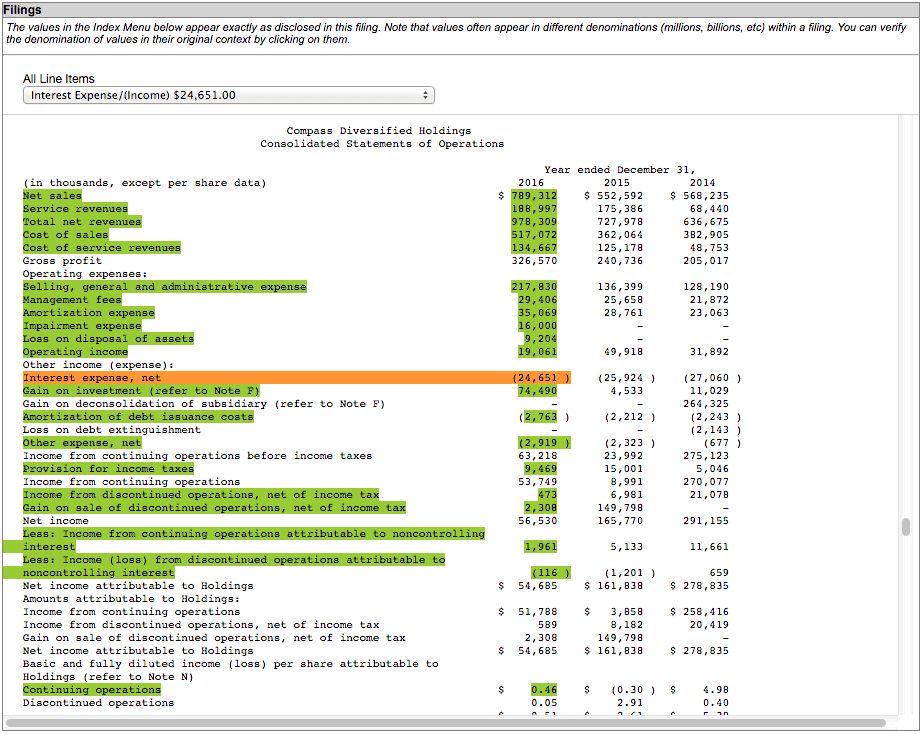Open the All Line Items dropdown
The width and height of the screenshot is (923, 734).
coord(228,95)
